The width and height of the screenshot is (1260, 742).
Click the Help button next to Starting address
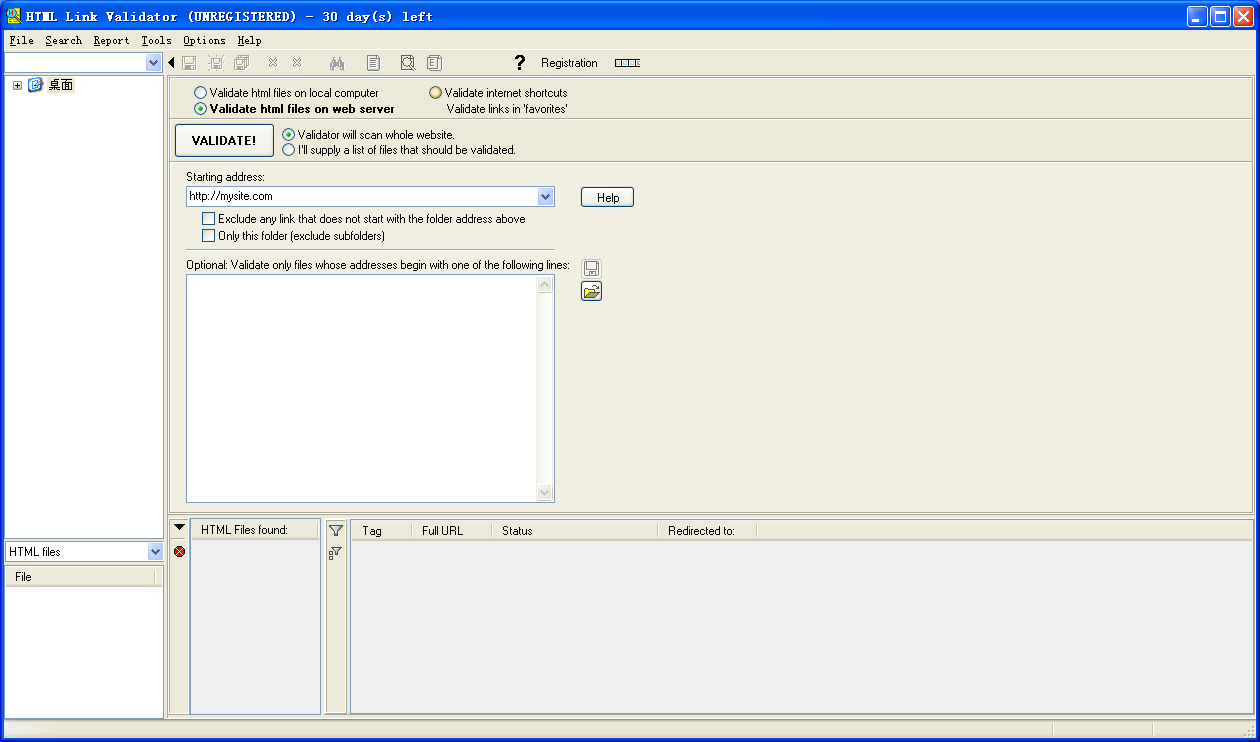pos(608,198)
